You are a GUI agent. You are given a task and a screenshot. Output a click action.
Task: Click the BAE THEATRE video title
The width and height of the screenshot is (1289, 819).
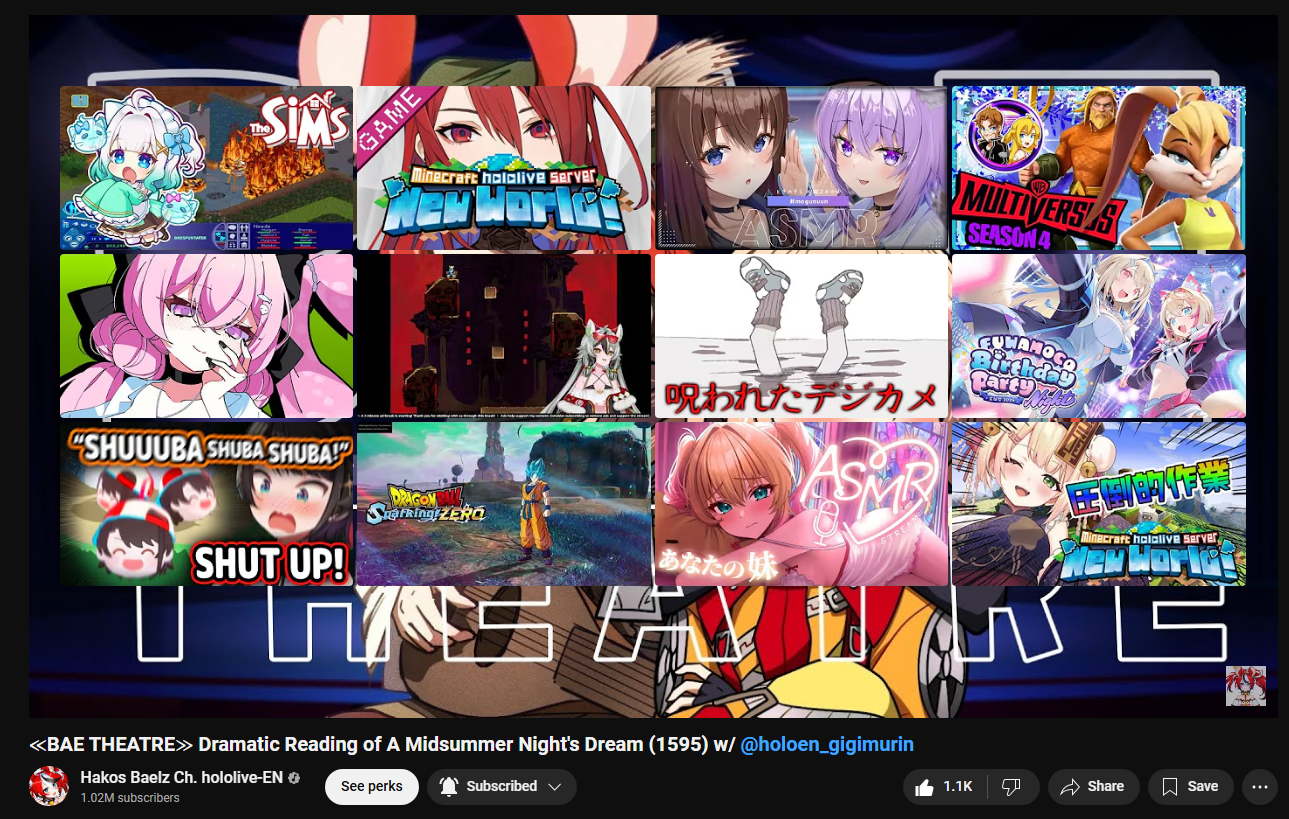[x=471, y=745]
